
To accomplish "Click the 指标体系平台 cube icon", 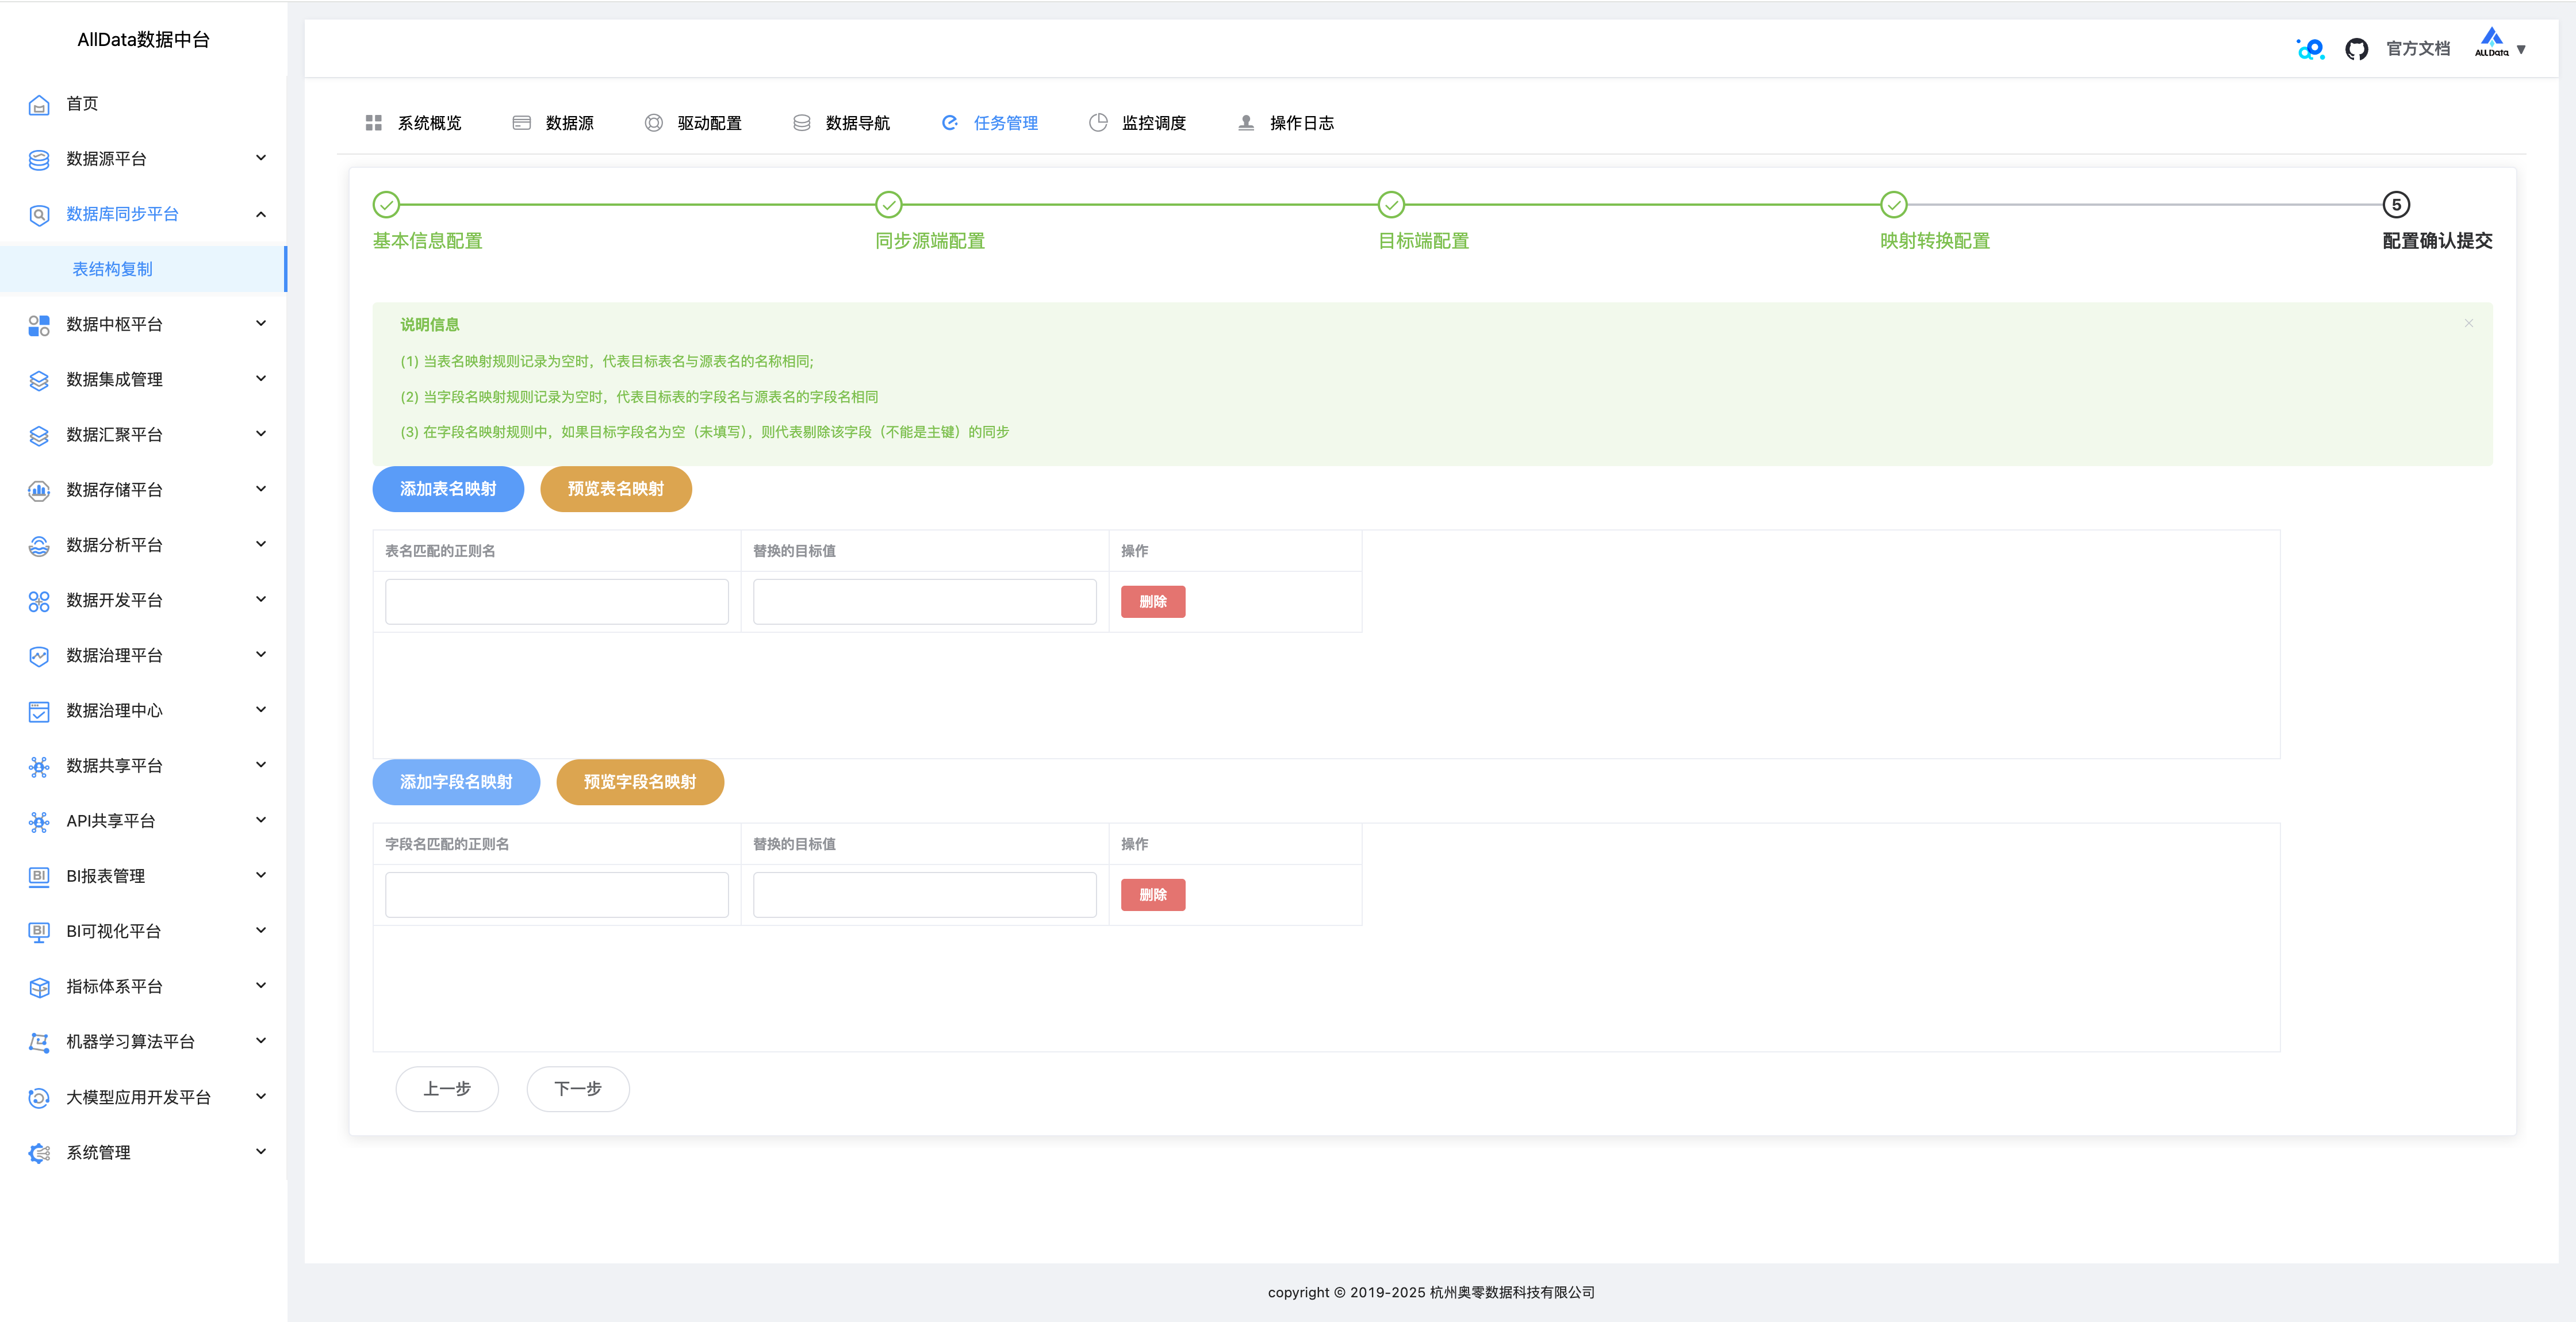I will point(39,987).
